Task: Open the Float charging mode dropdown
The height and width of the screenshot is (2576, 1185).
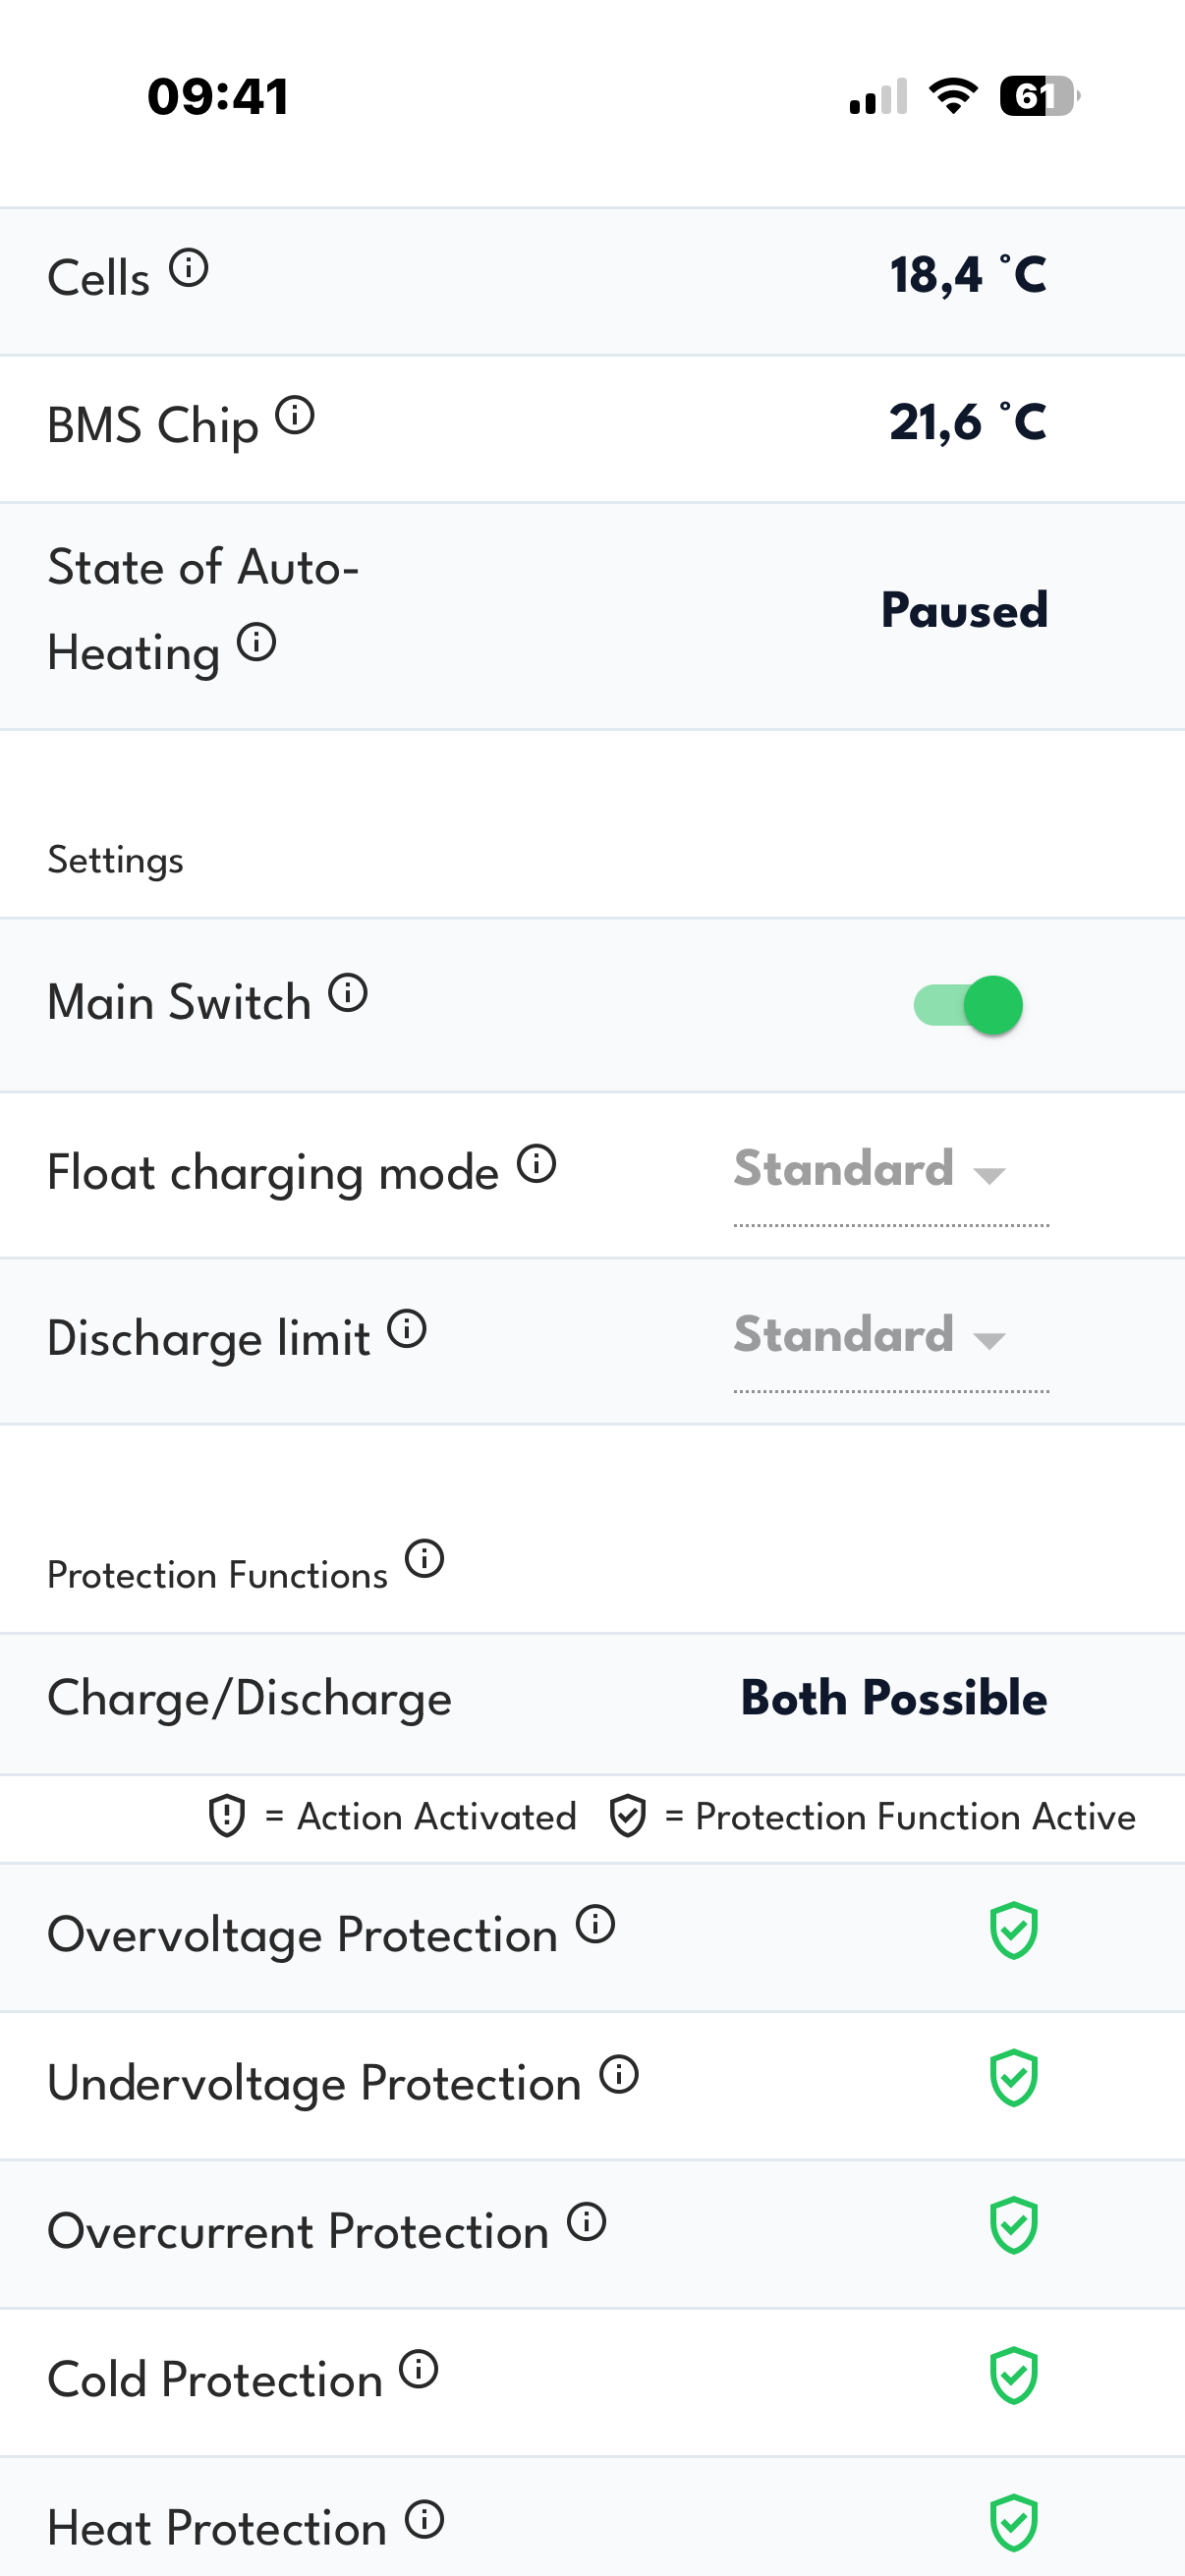Action: point(890,1170)
